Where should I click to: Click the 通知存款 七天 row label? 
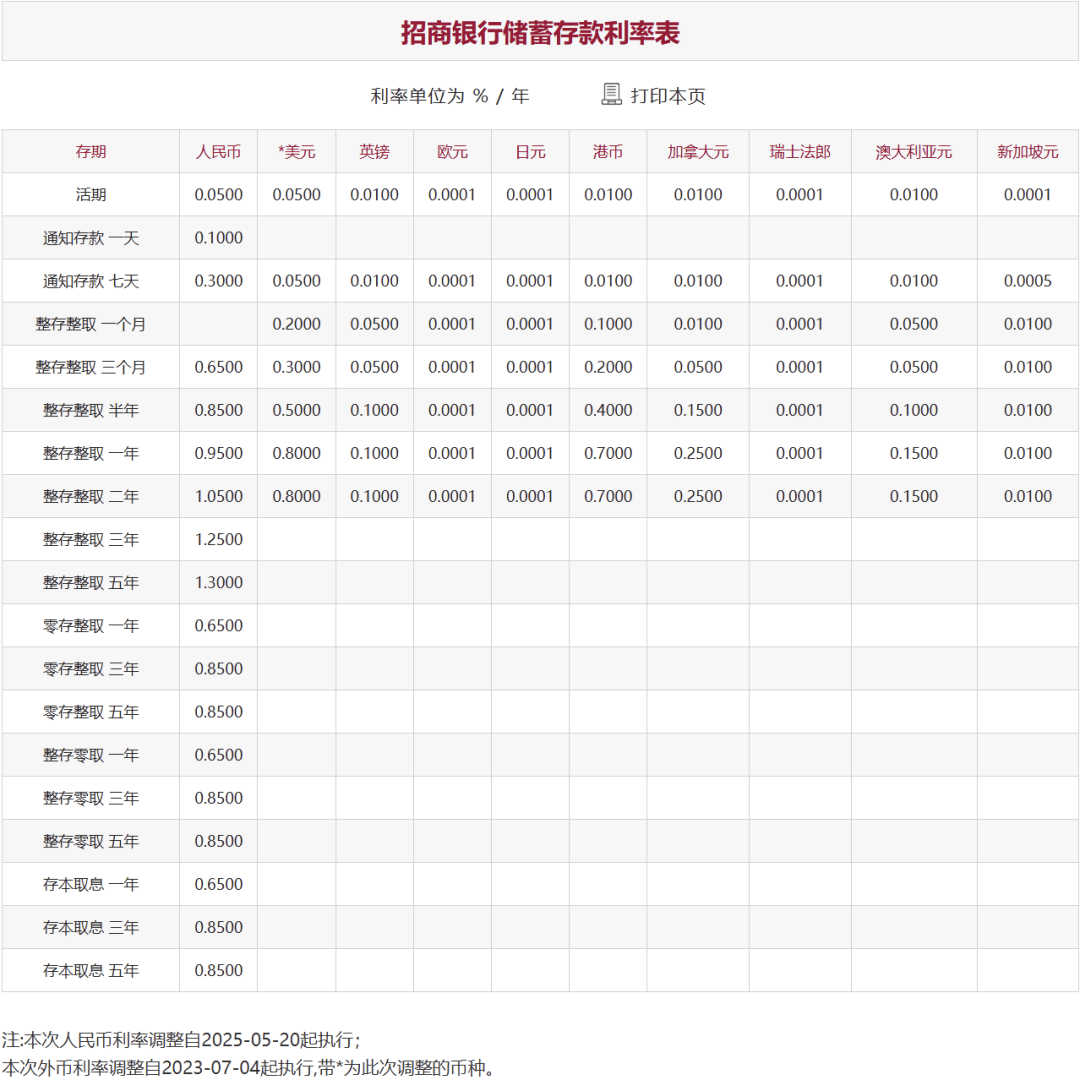click(91, 281)
